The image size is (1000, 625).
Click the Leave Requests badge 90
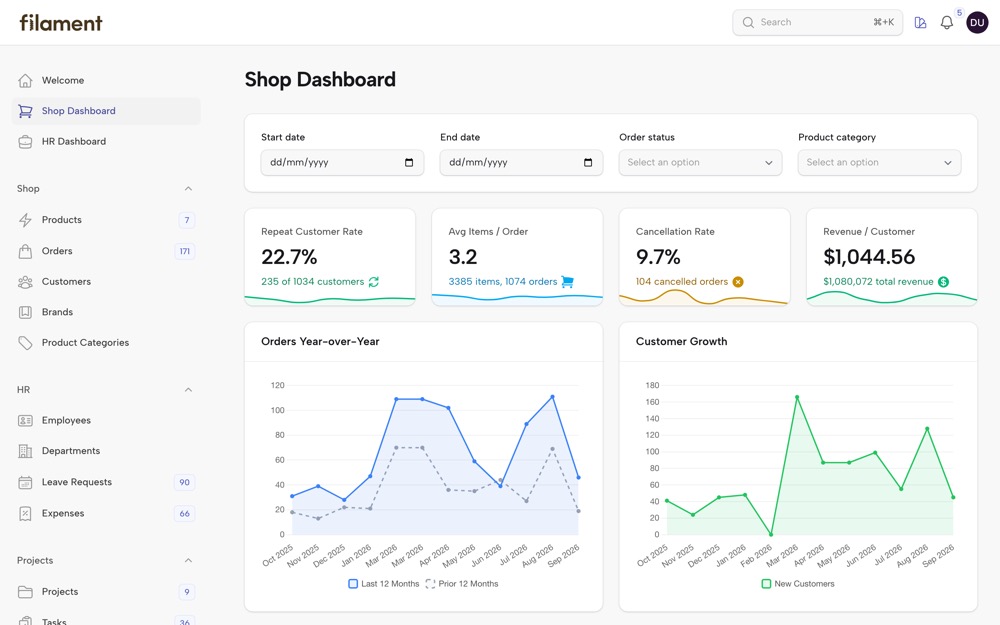click(184, 482)
